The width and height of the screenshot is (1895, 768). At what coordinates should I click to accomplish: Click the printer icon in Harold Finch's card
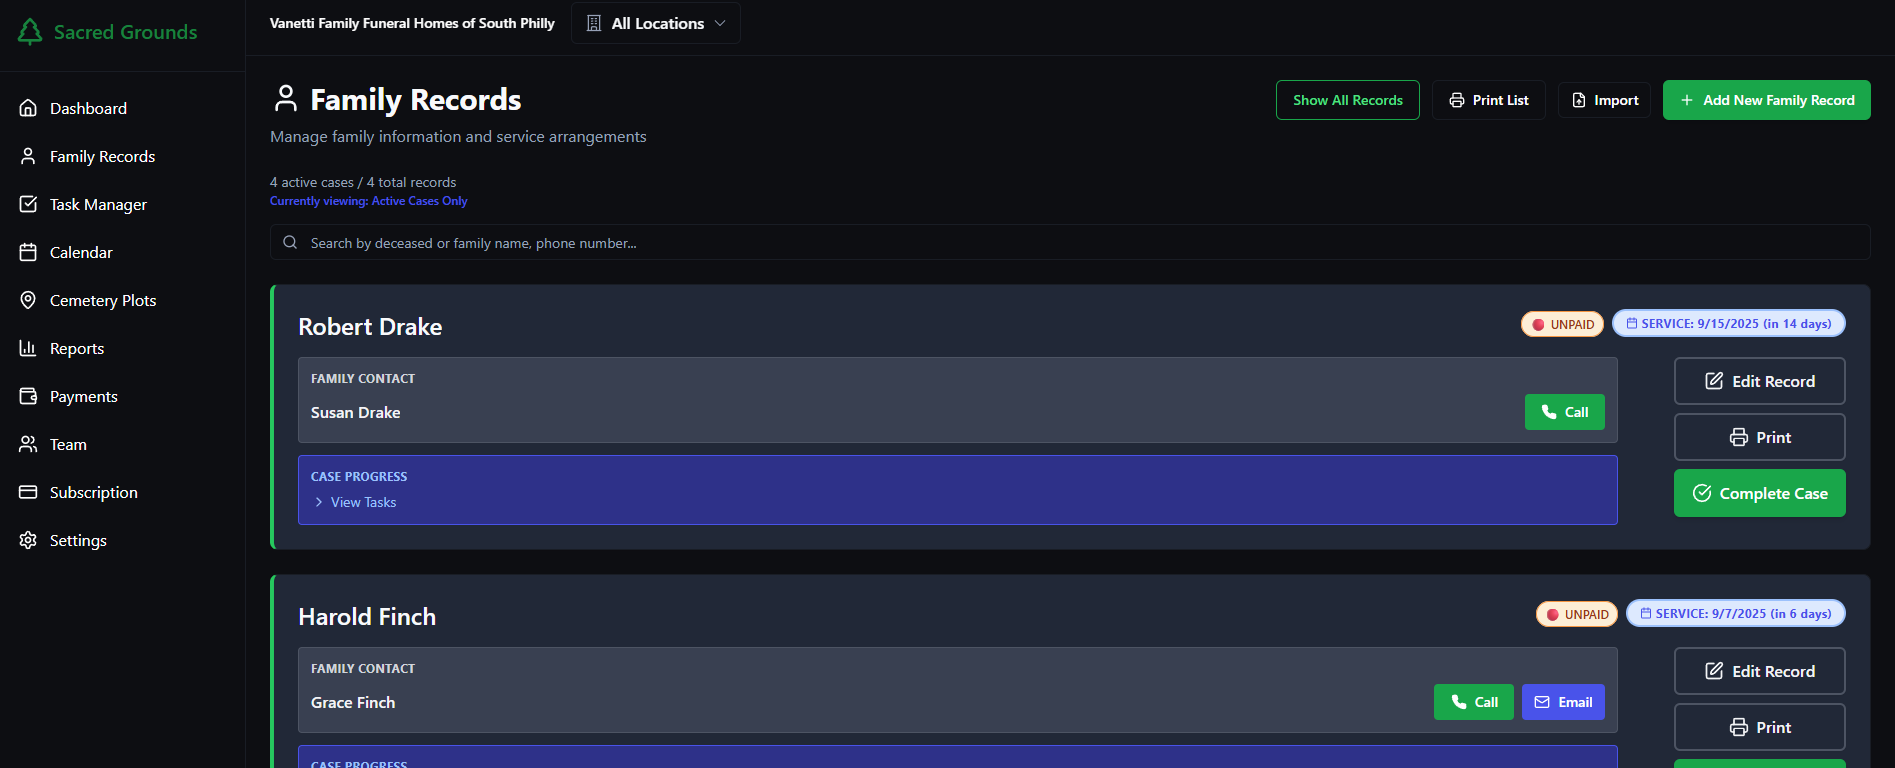(1739, 727)
